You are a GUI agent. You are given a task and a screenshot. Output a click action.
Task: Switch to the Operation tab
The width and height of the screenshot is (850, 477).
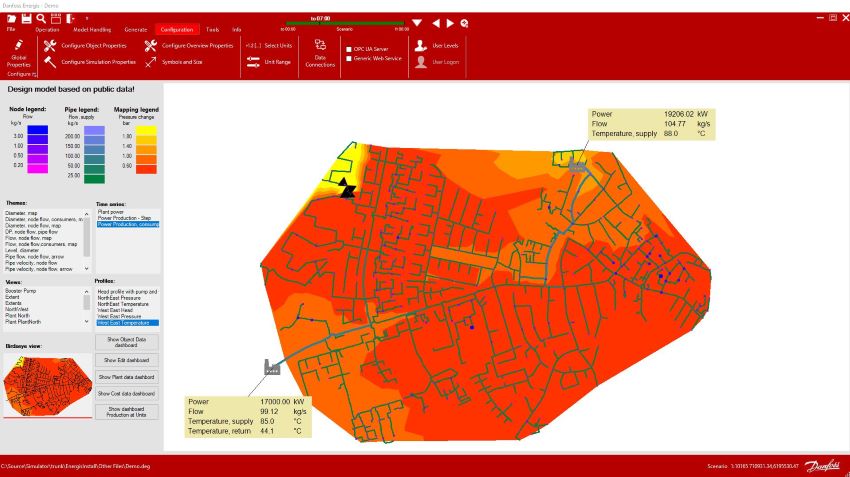point(47,30)
